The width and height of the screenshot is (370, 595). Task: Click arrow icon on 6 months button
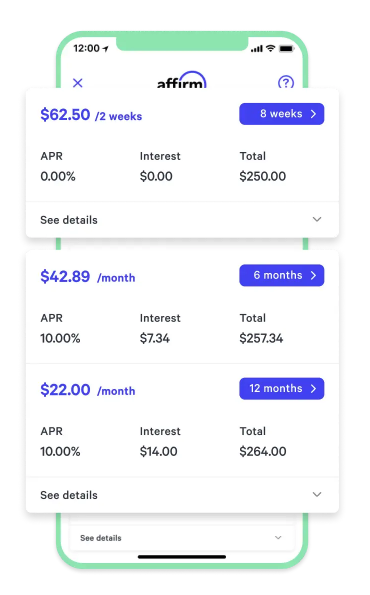point(313,275)
